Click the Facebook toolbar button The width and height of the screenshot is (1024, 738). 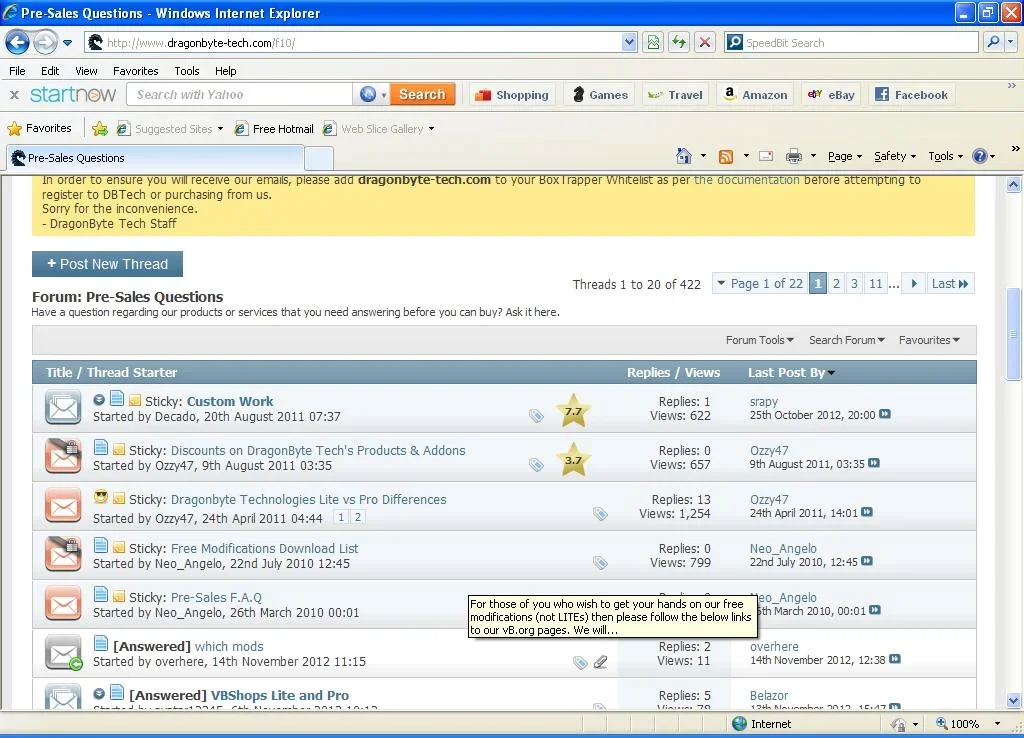point(912,95)
